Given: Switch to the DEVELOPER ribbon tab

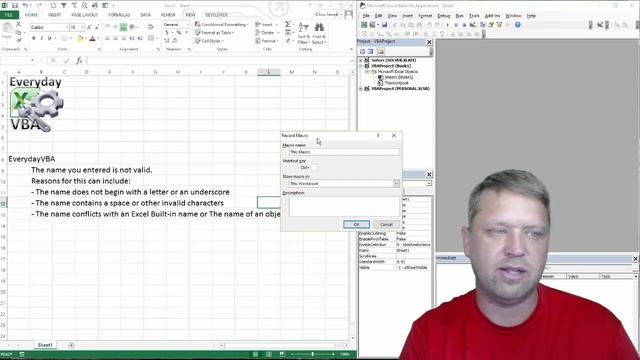Looking at the screenshot, I should 216,15.
